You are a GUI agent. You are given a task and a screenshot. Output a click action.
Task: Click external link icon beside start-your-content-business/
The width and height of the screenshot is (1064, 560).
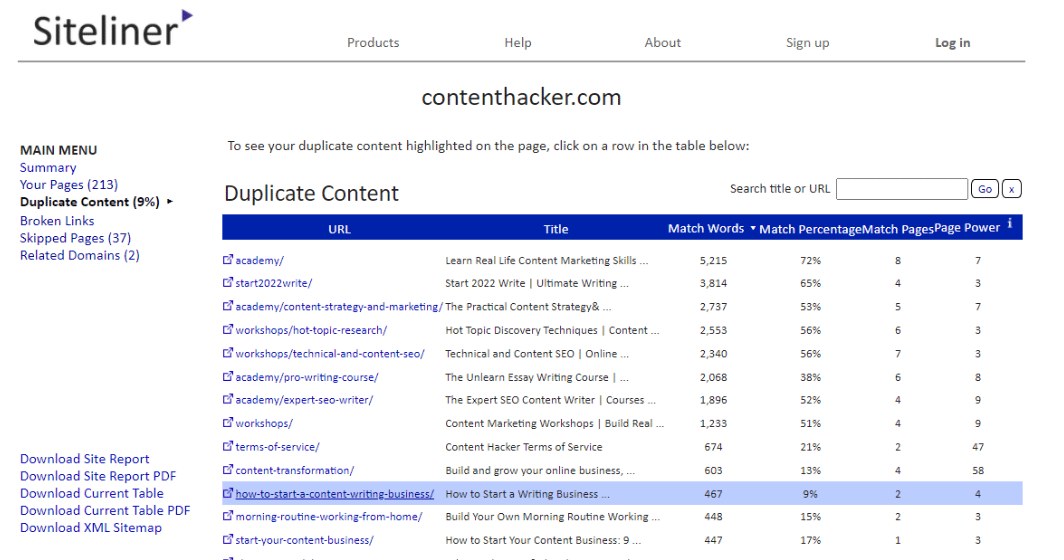tap(228, 540)
